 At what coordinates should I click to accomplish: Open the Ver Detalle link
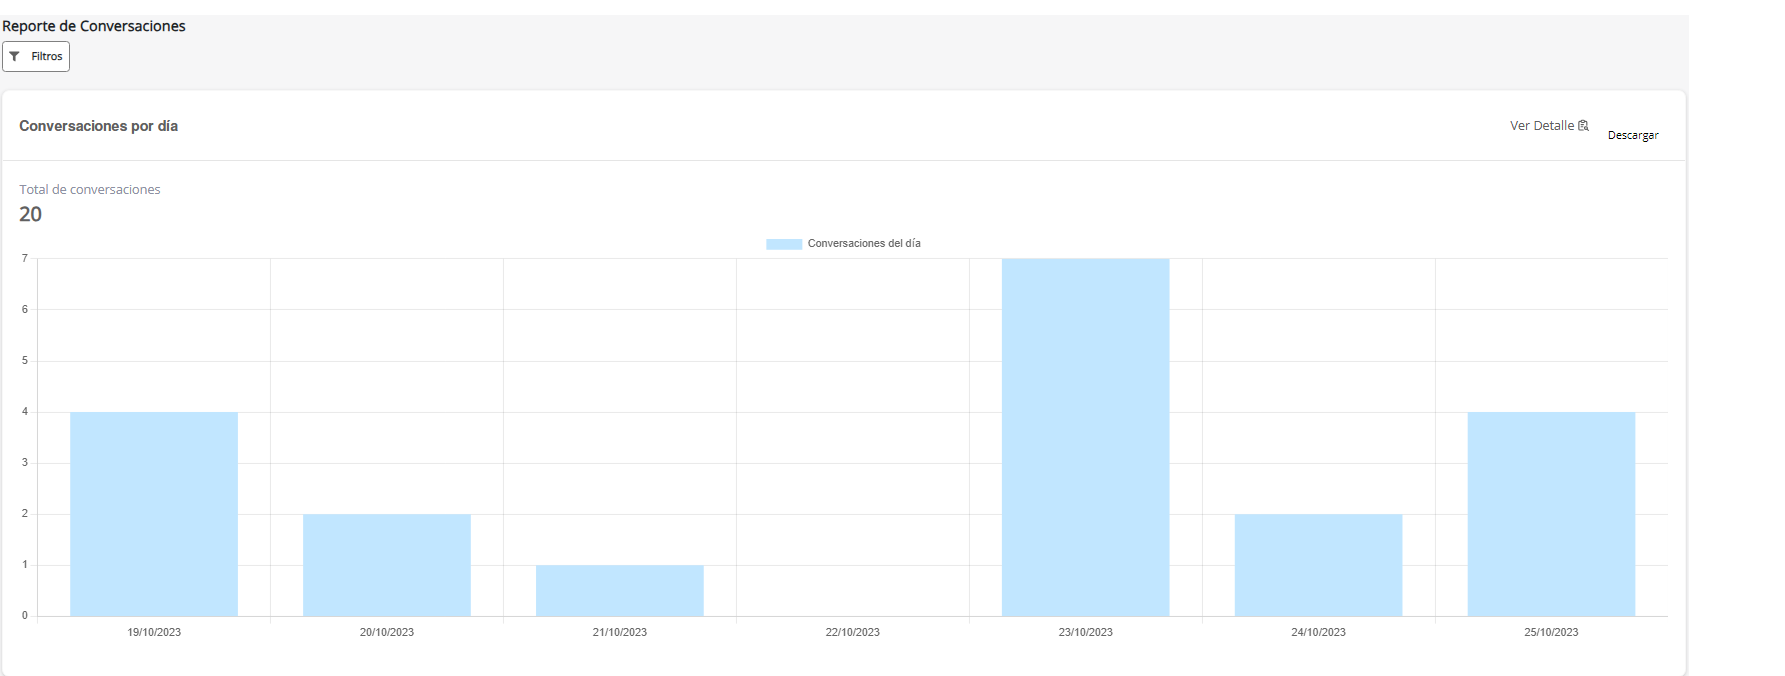[x=1541, y=126]
